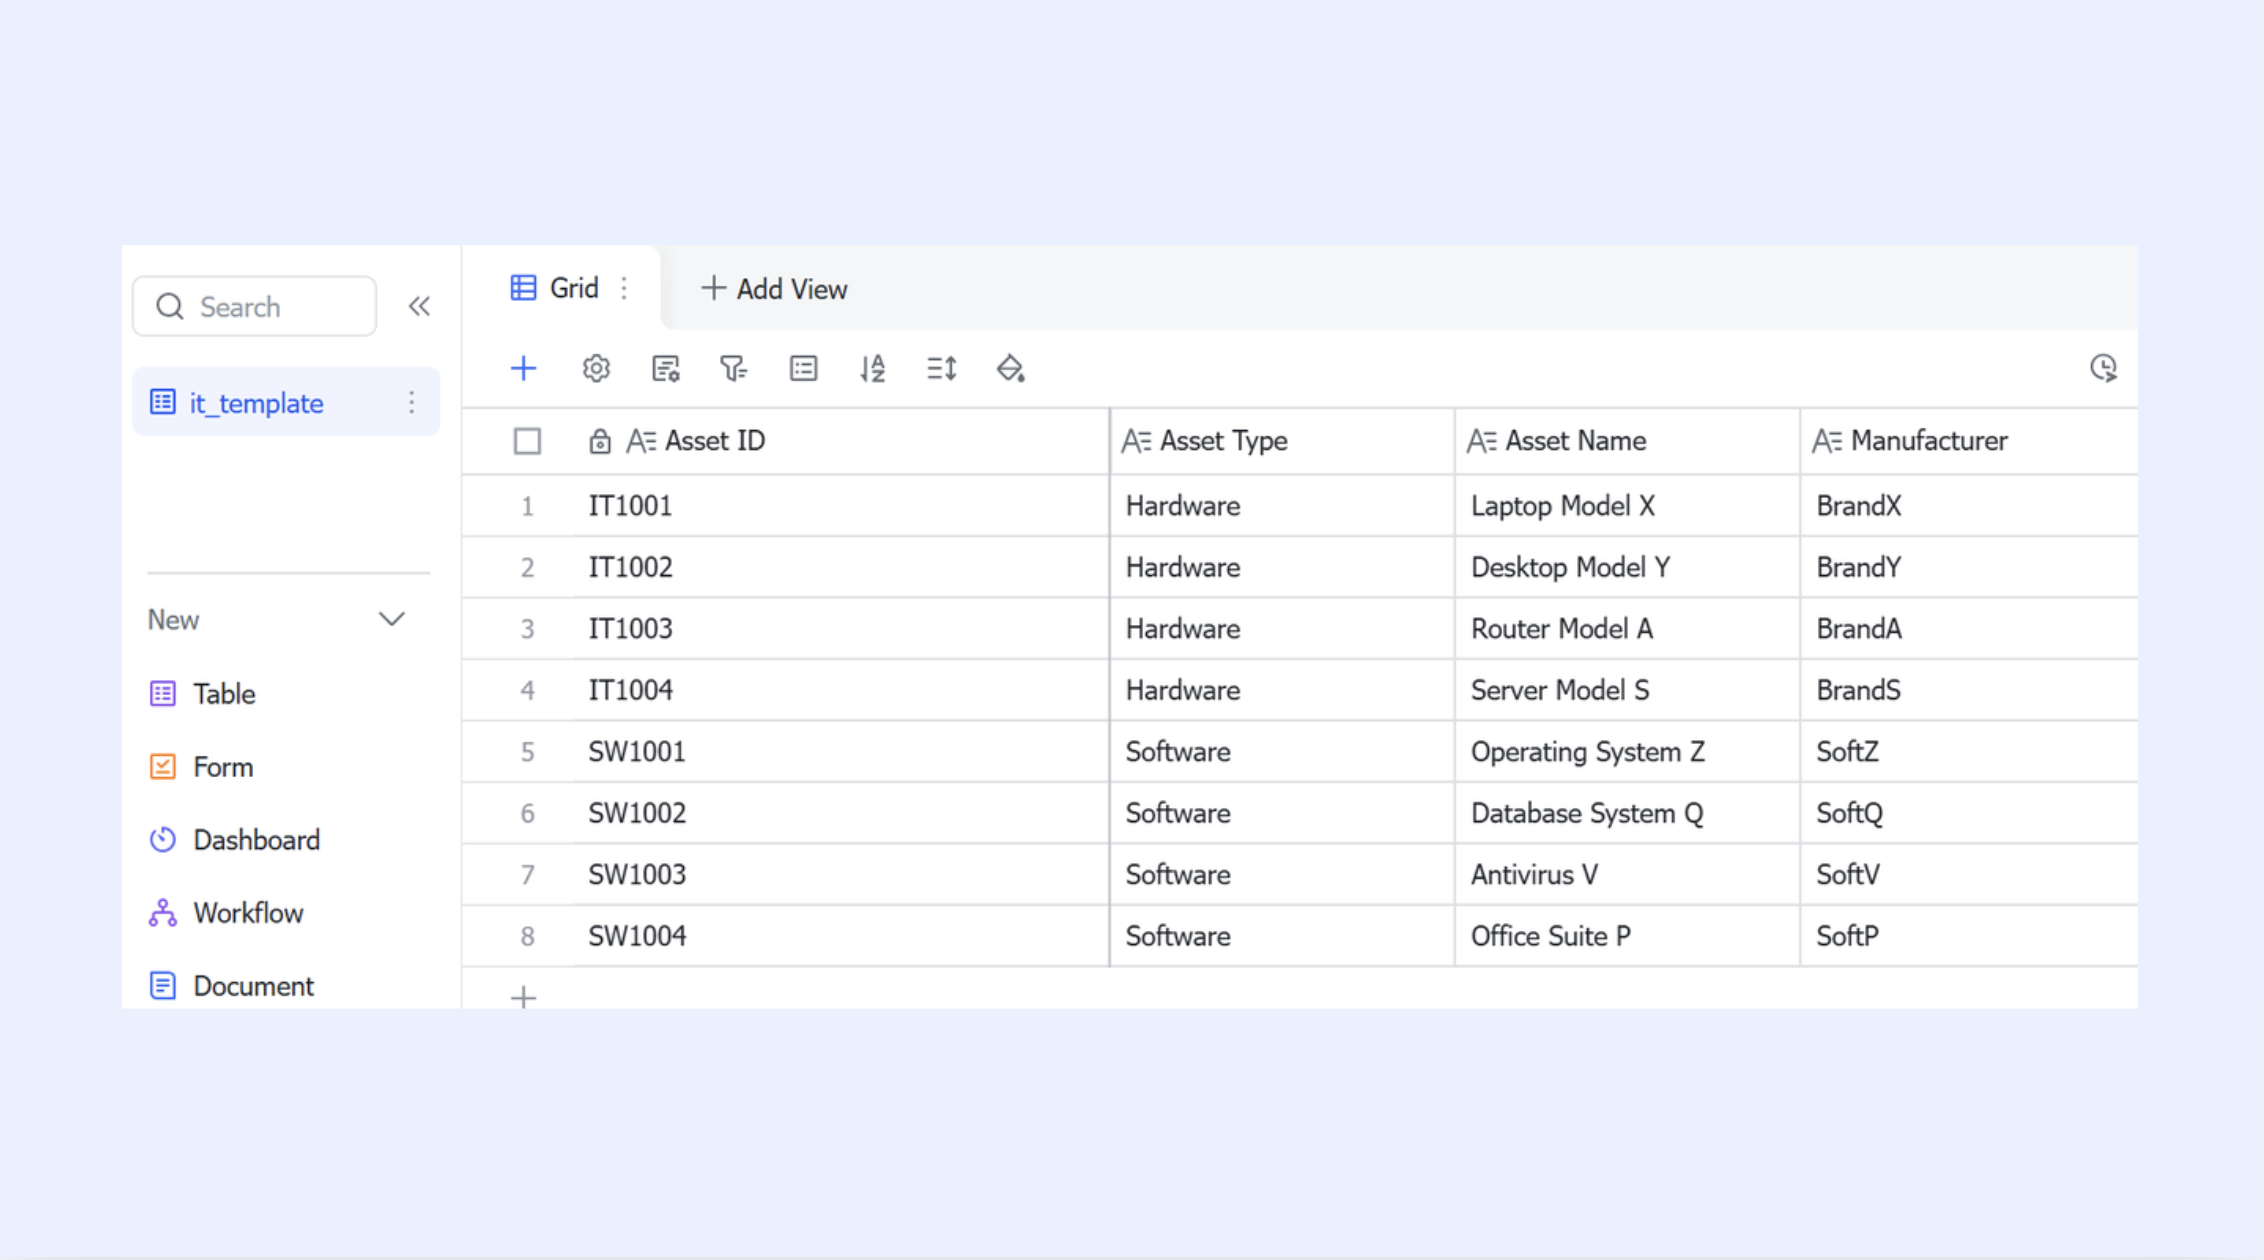The height and width of the screenshot is (1260, 2264).
Task: Open three-dot menu next to it_template
Action: [411, 402]
